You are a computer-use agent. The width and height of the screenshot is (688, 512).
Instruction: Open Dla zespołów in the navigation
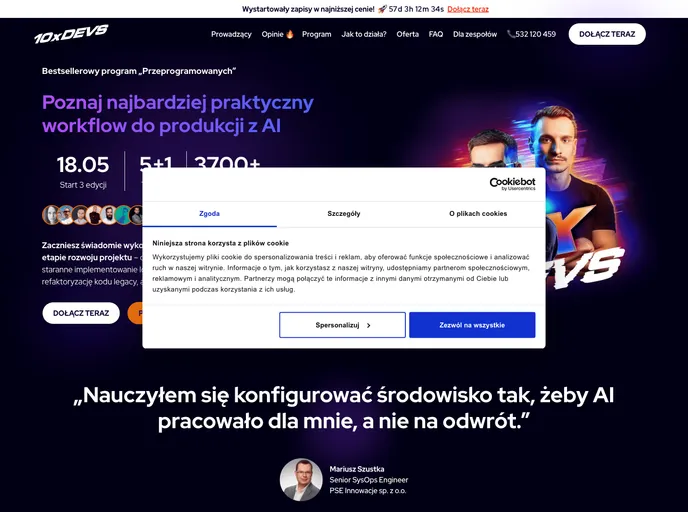pyautogui.click(x=475, y=34)
